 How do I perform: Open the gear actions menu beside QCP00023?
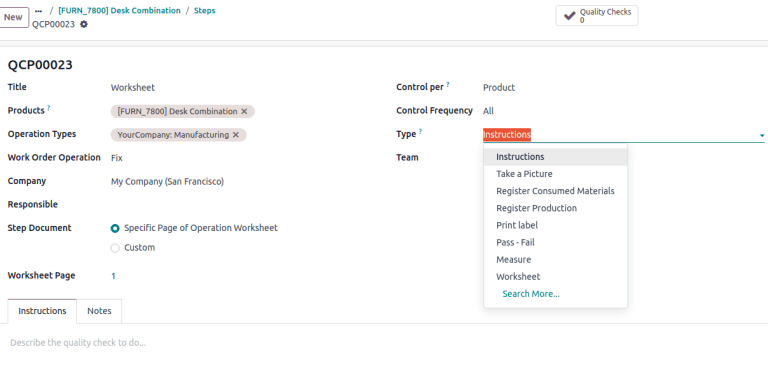84,24
